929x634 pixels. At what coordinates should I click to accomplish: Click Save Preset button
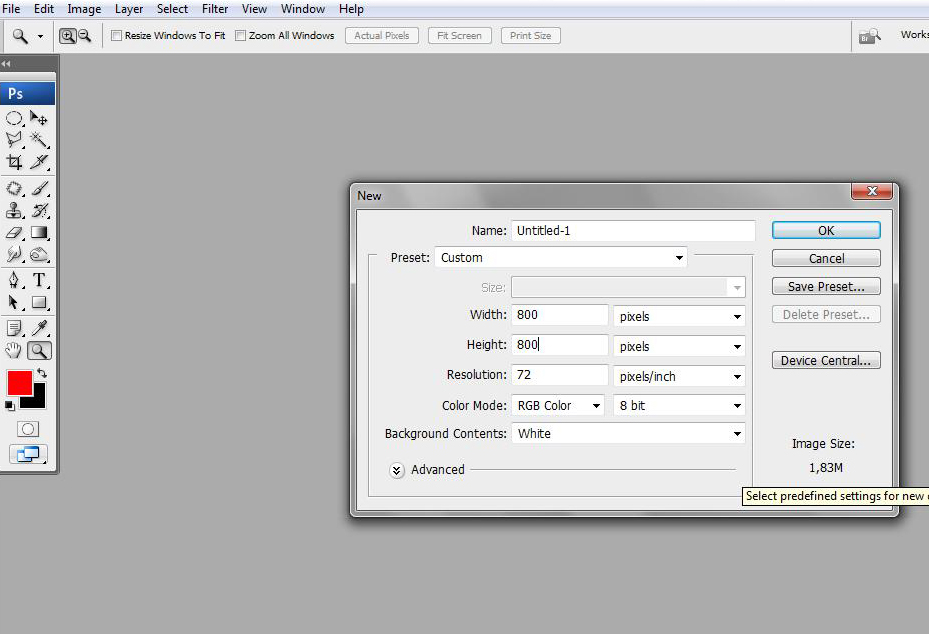point(826,286)
